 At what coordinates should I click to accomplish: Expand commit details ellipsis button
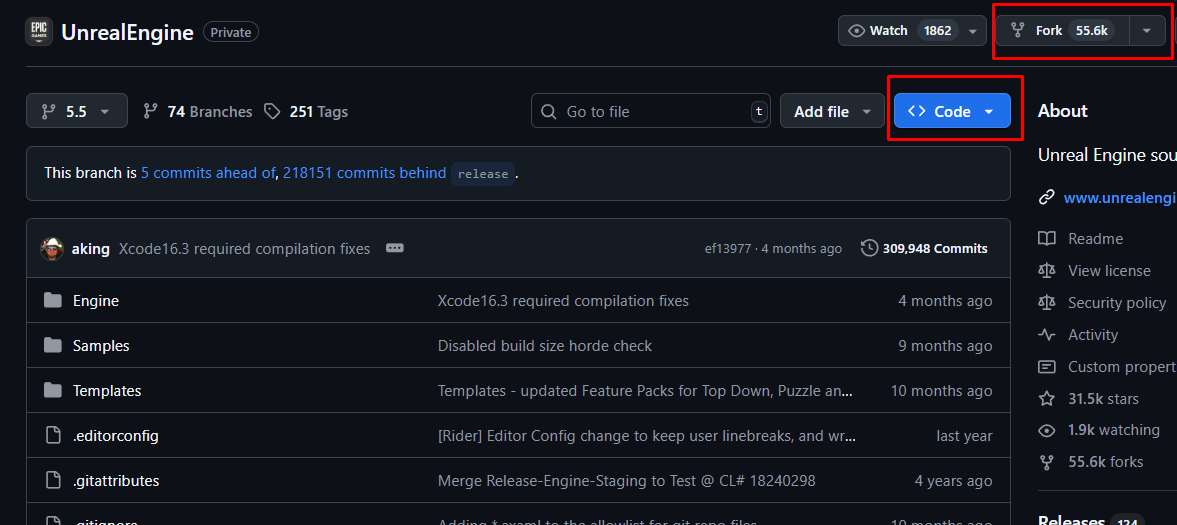pyautogui.click(x=395, y=249)
